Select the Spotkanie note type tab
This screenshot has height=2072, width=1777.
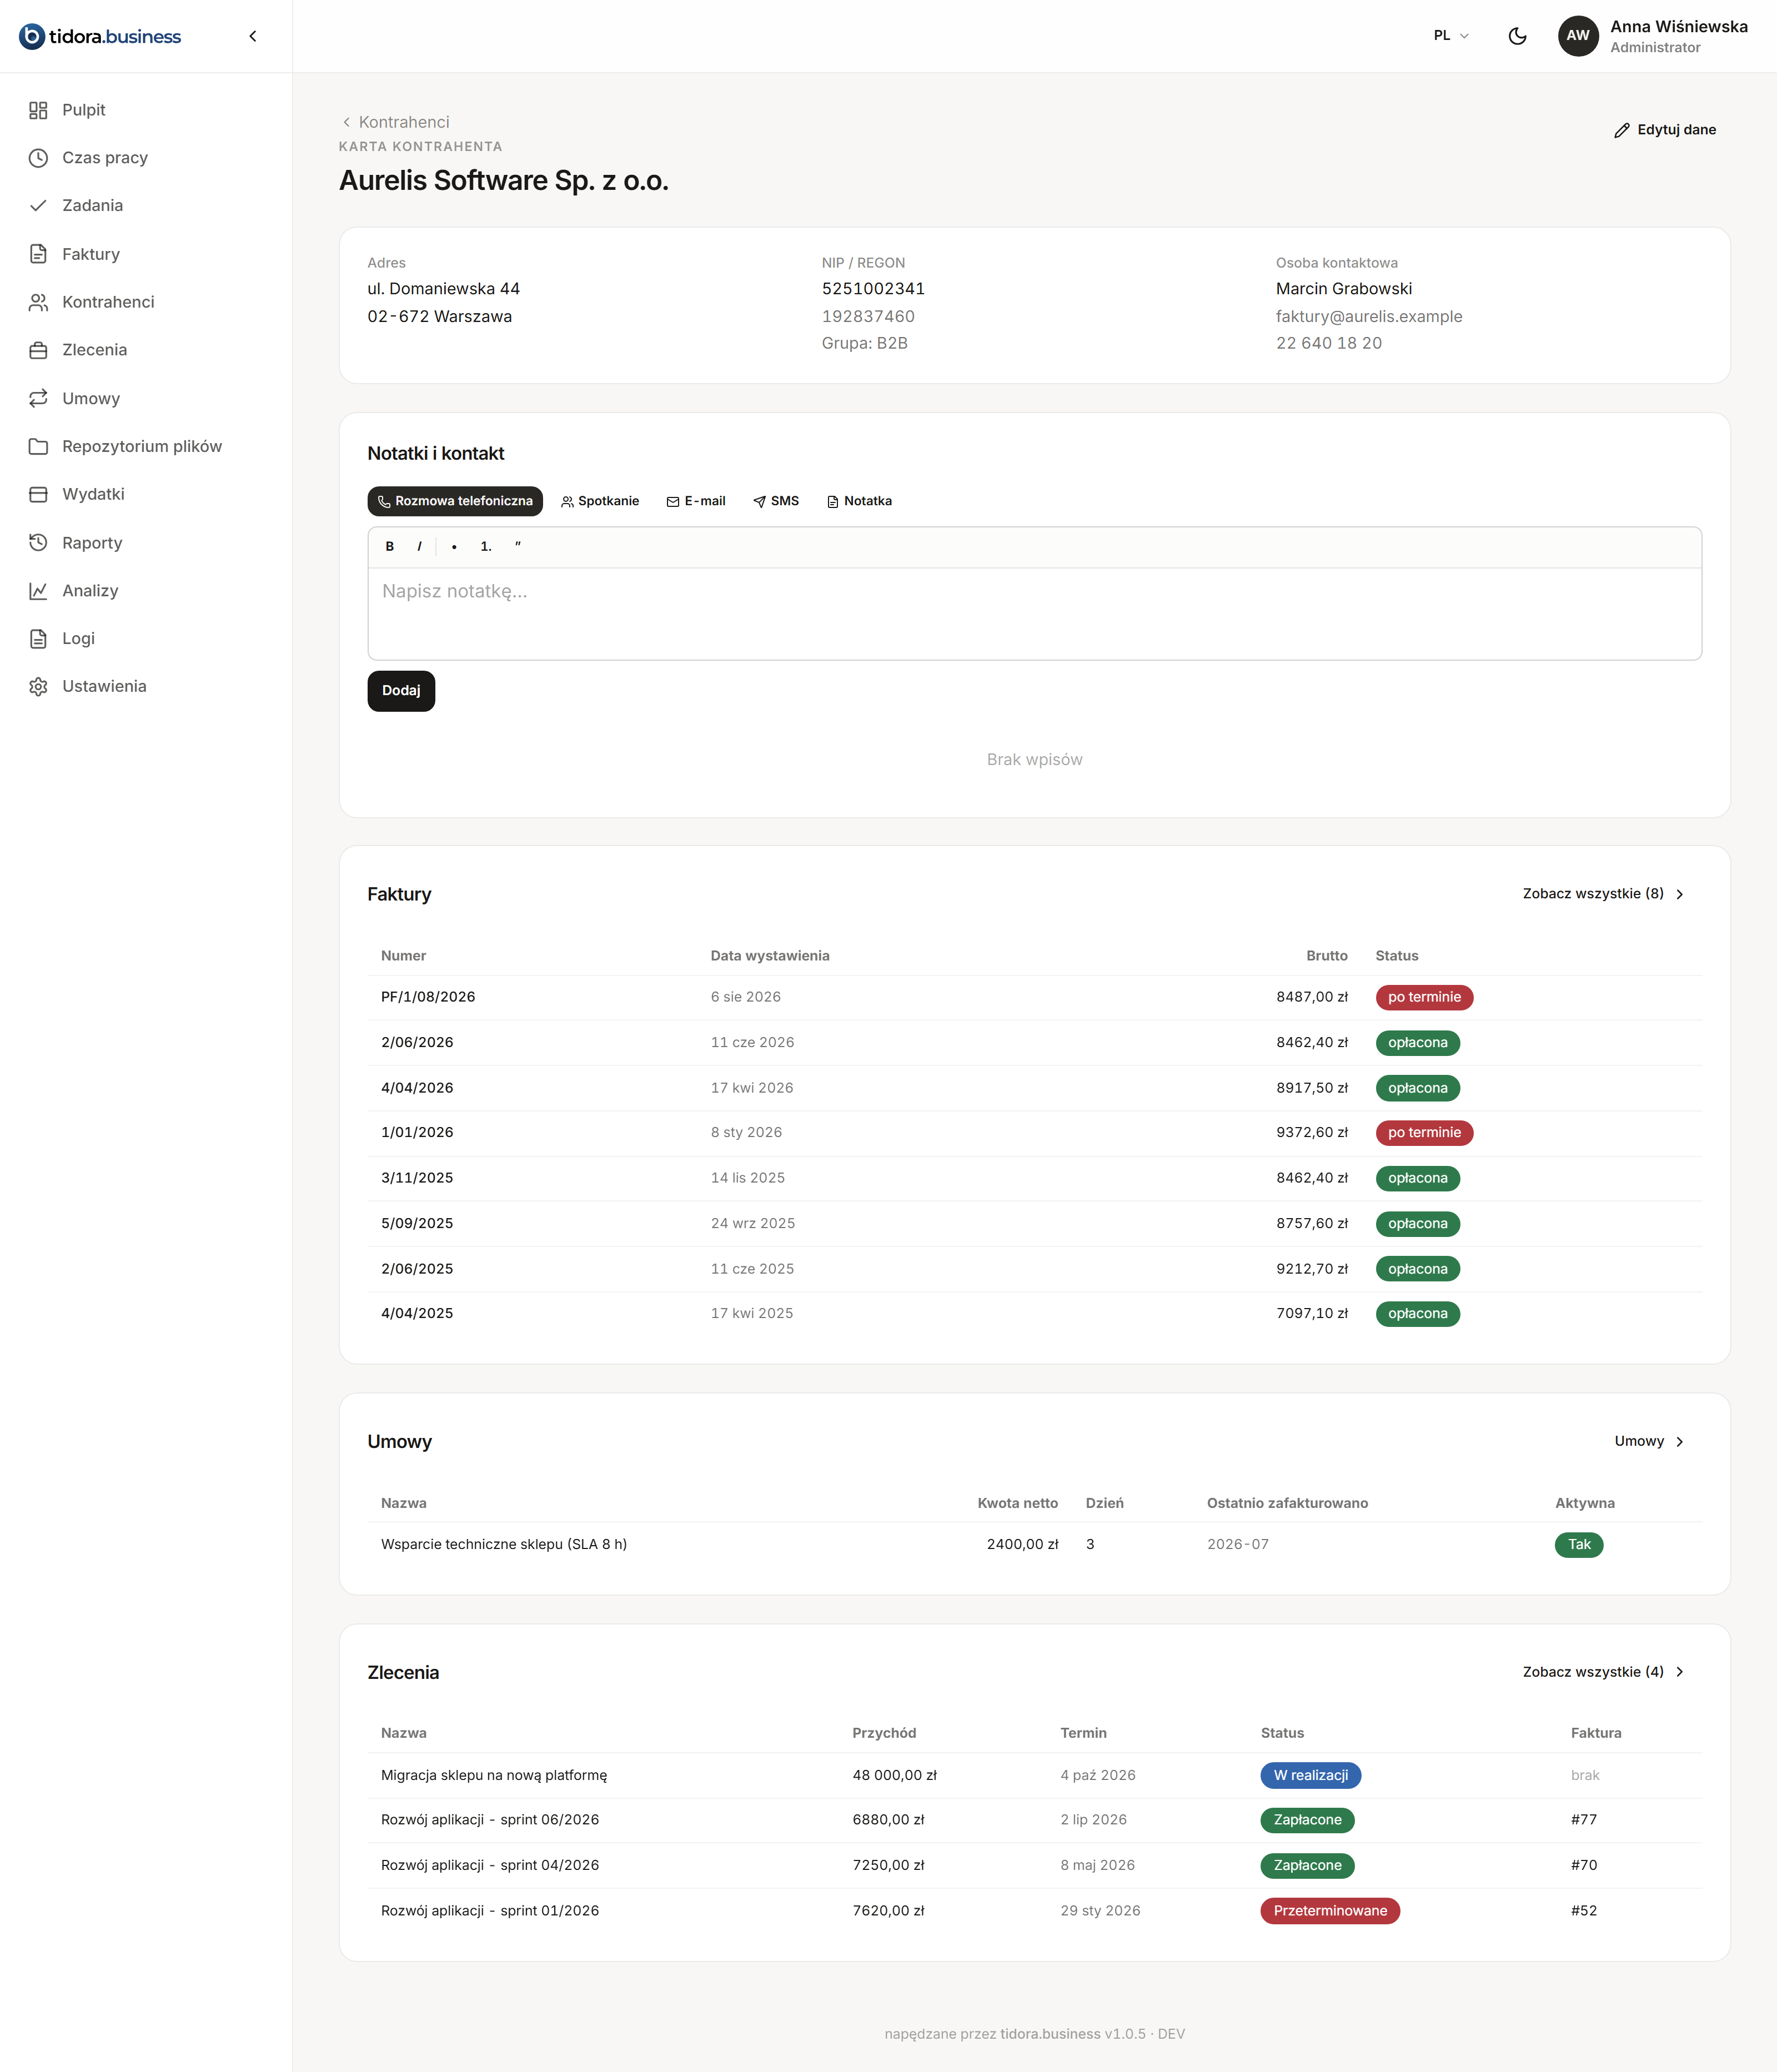[600, 501]
